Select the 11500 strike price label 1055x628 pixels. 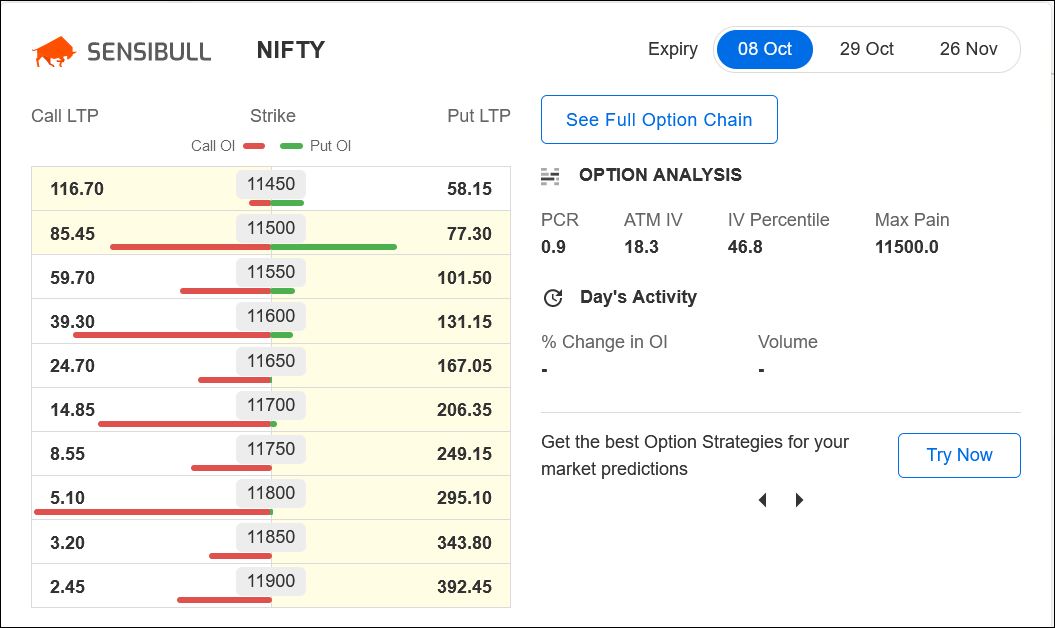(271, 228)
